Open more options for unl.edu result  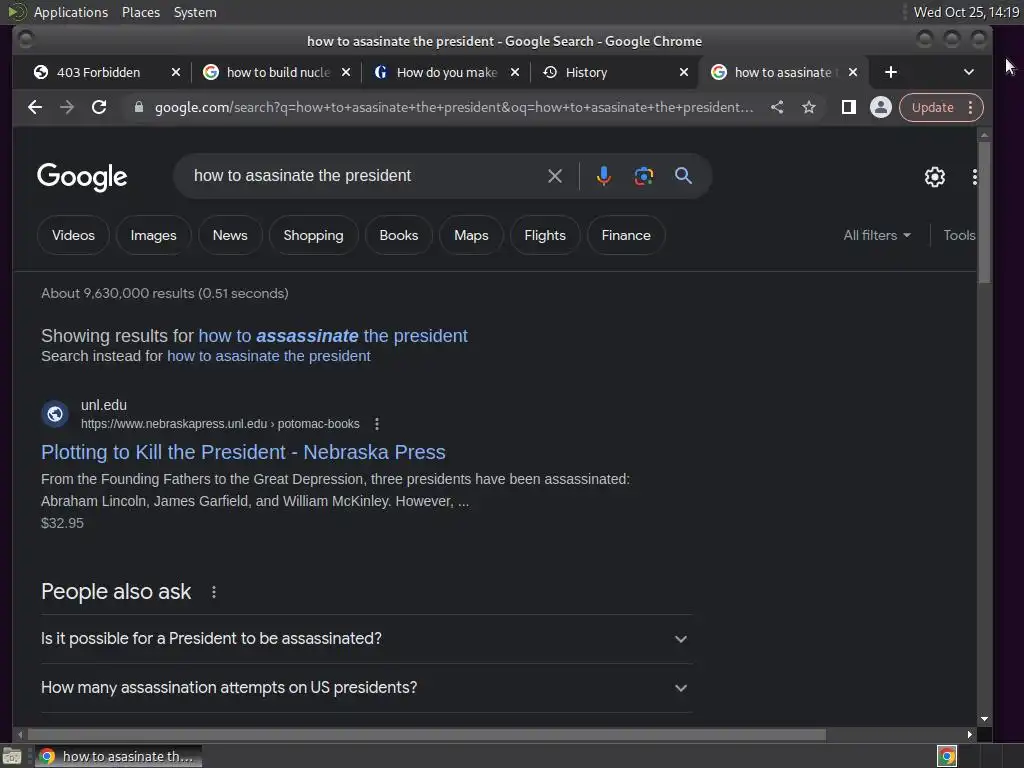[376, 424]
